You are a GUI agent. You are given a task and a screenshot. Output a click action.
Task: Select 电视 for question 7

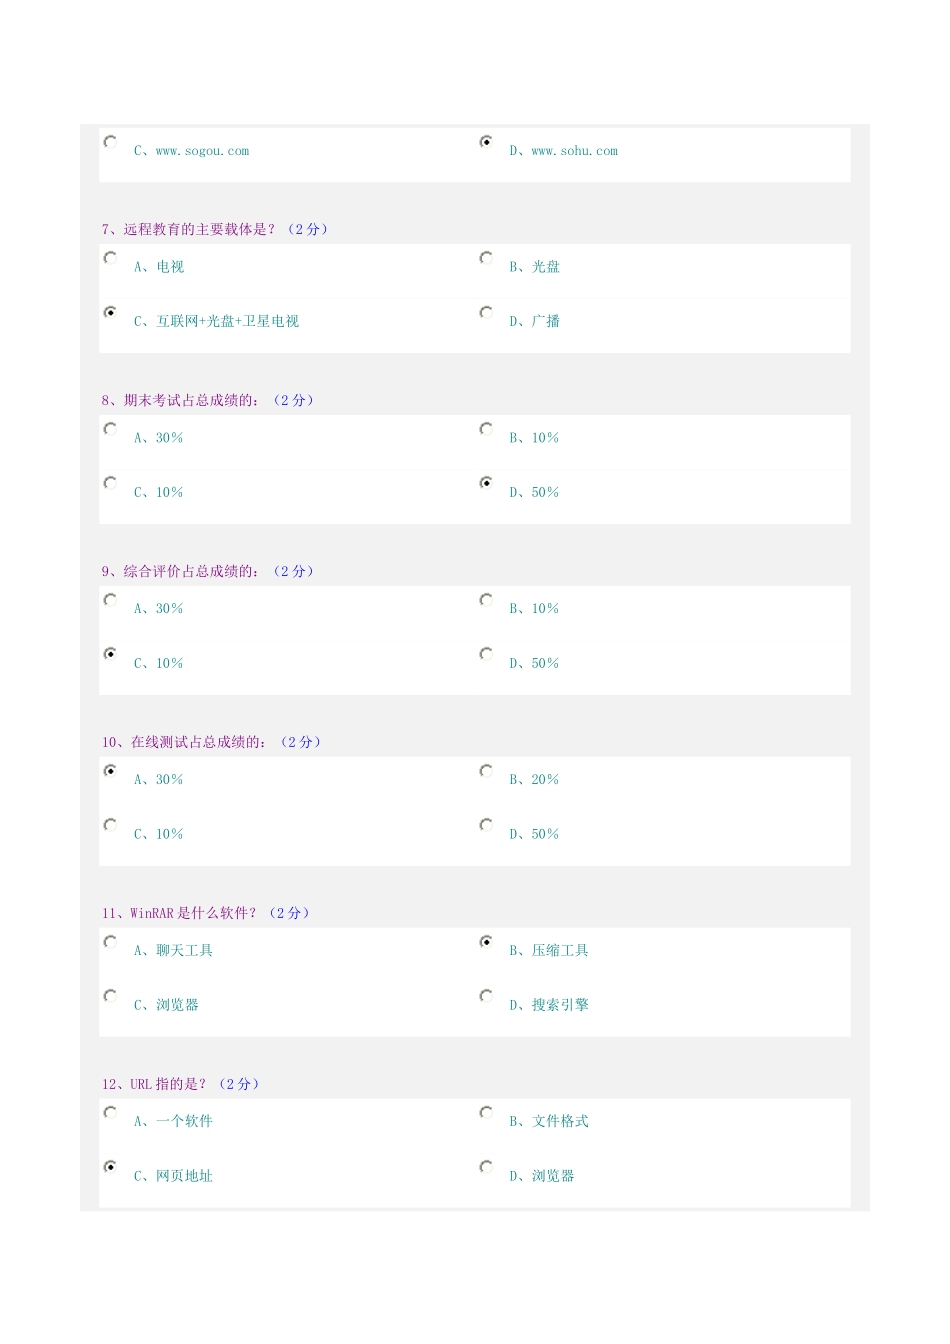pos(110,258)
